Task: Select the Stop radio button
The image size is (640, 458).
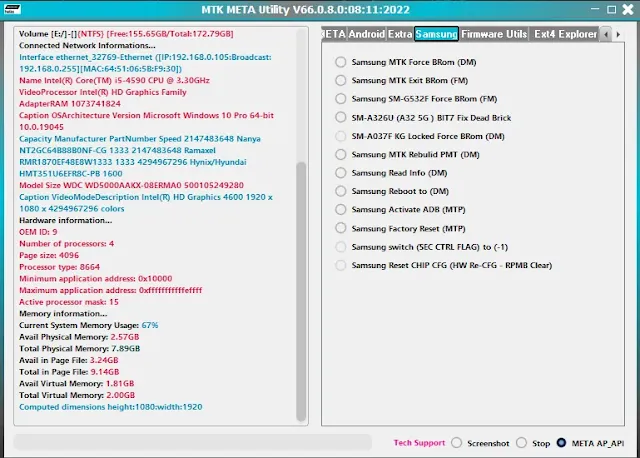Action: click(521, 443)
